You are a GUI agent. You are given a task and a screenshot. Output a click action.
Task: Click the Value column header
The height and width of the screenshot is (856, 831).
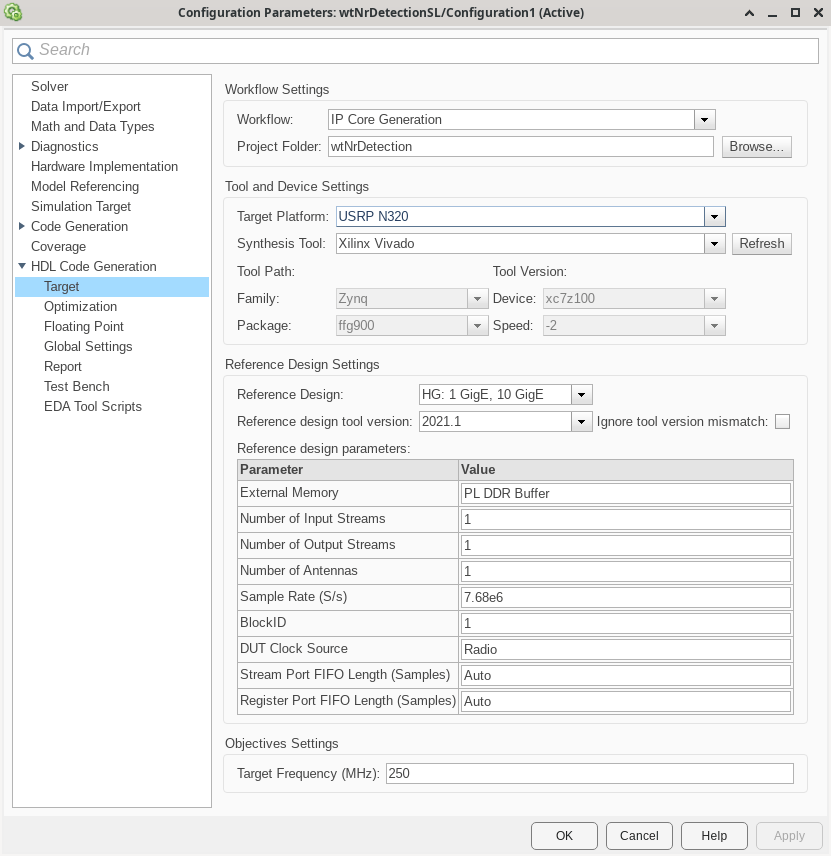click(626, 470)
